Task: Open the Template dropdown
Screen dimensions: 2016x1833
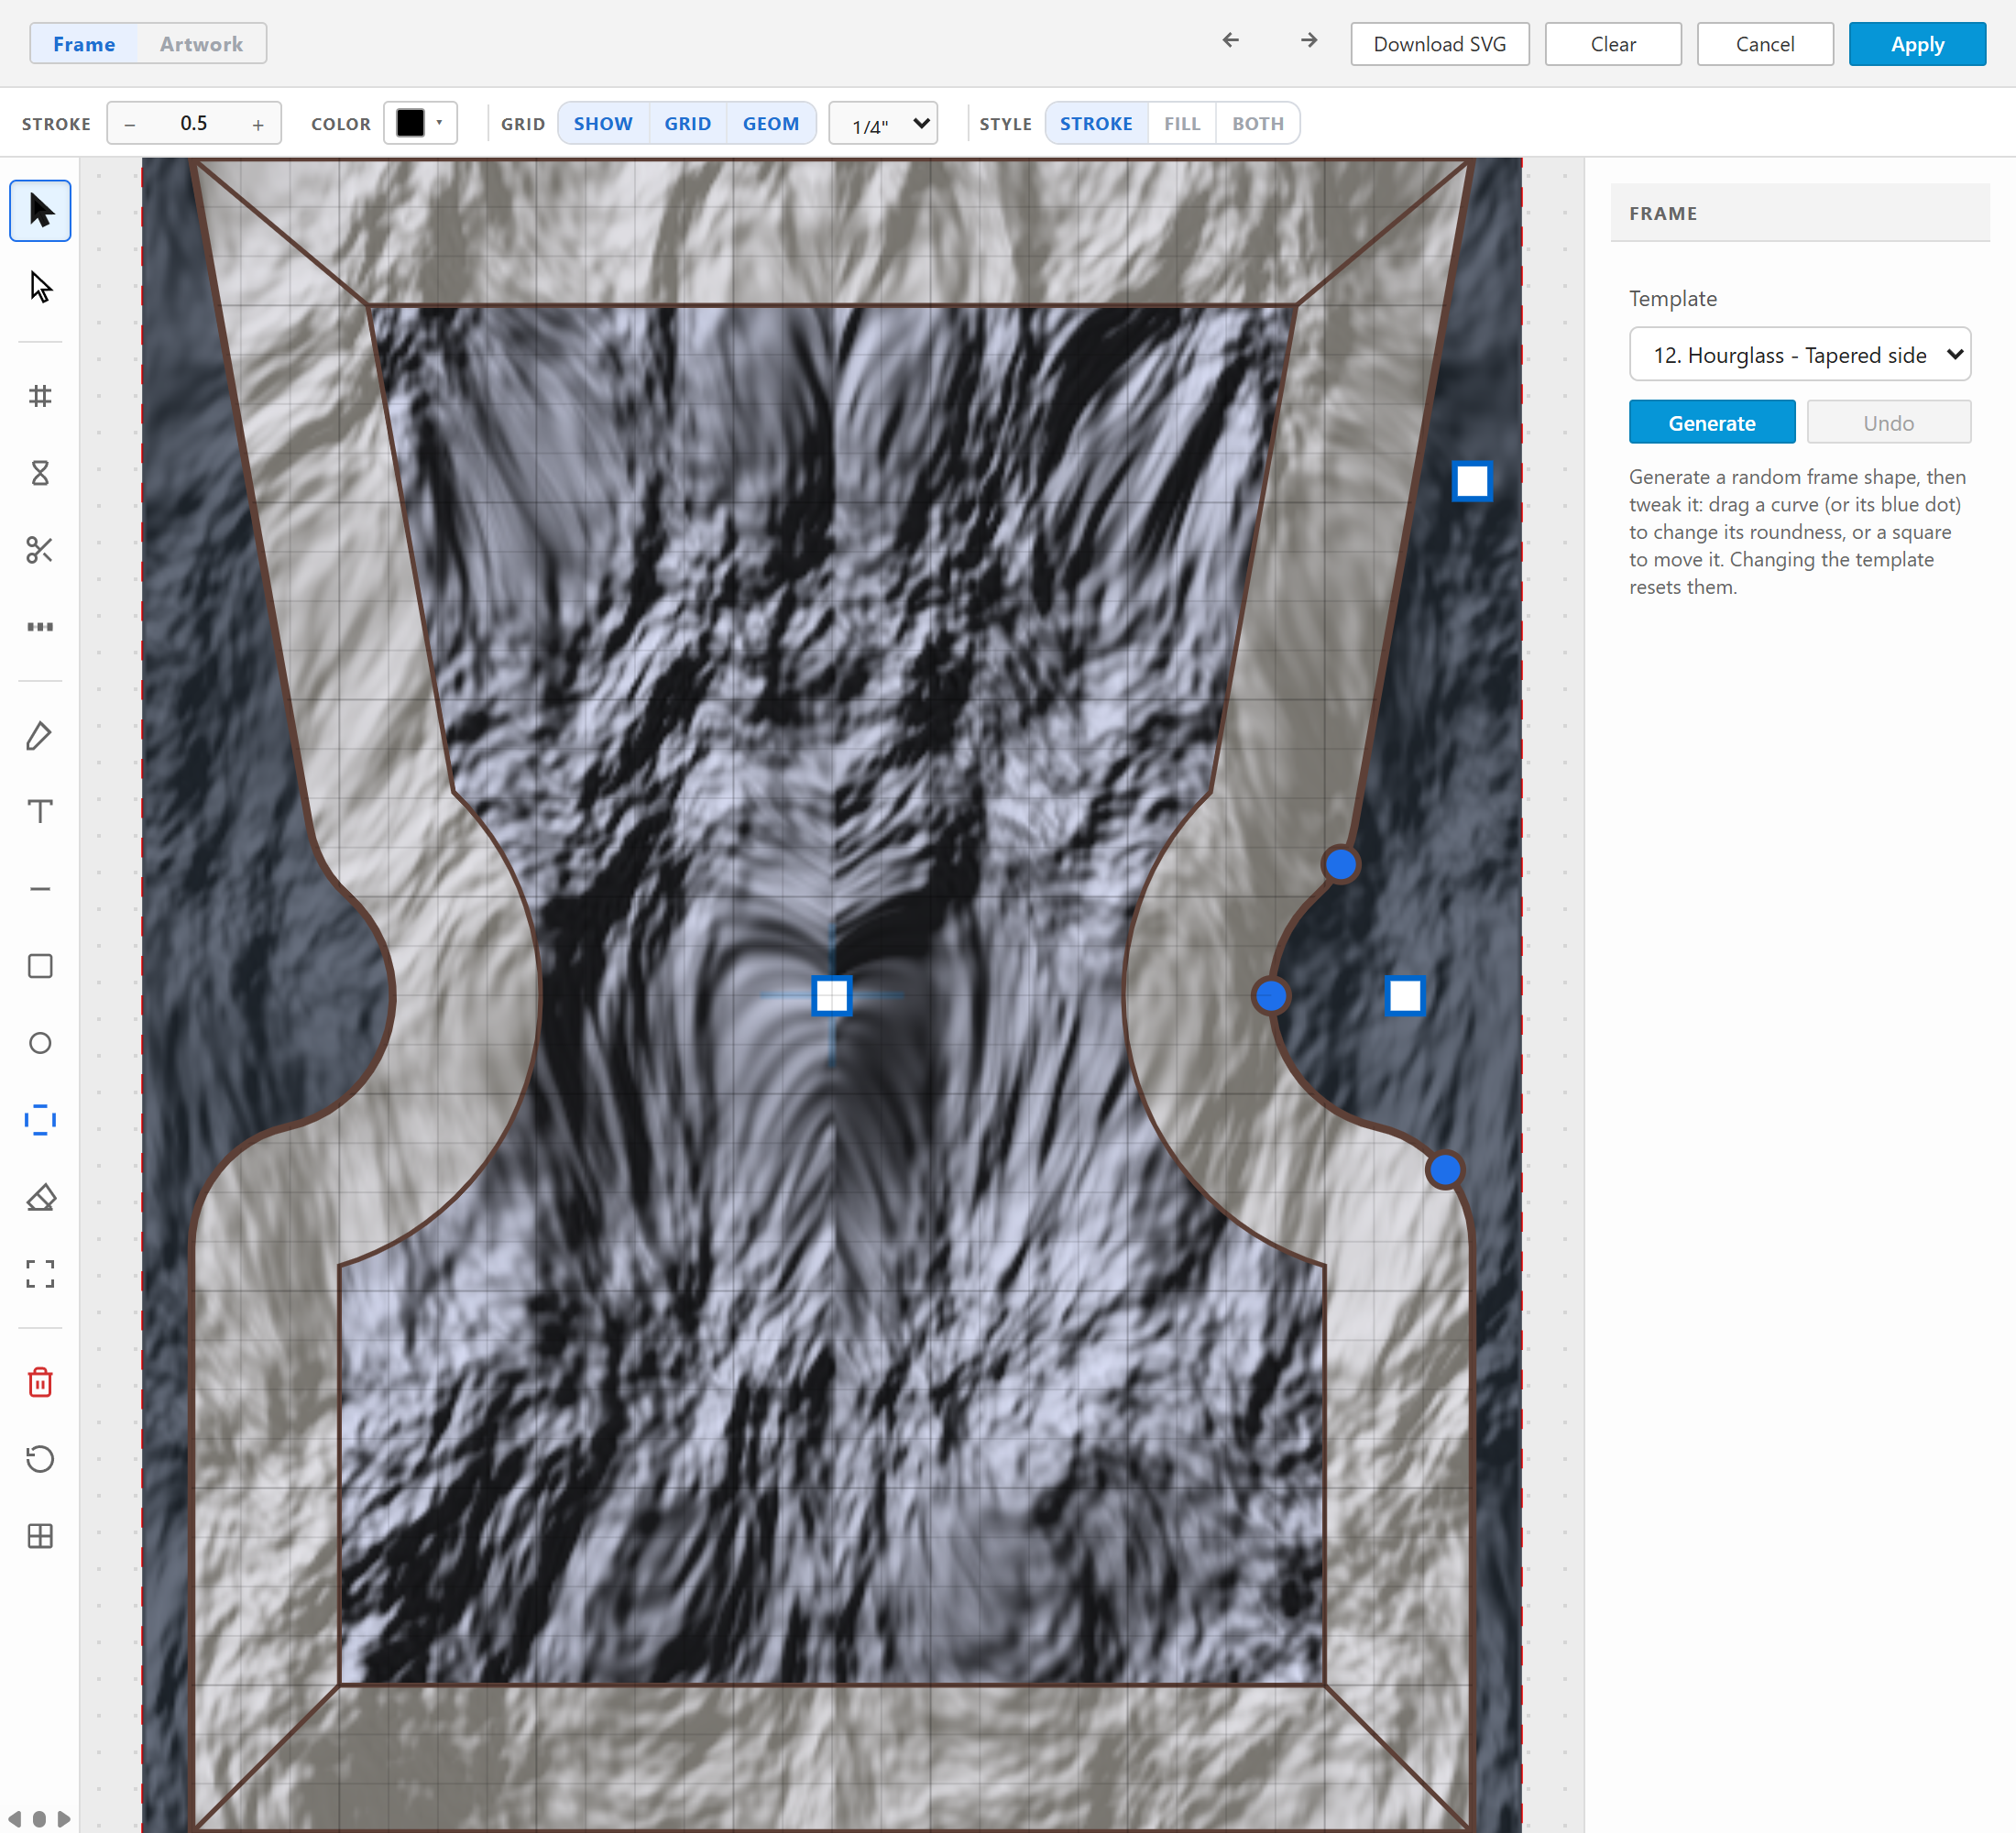Action: 1800,355
